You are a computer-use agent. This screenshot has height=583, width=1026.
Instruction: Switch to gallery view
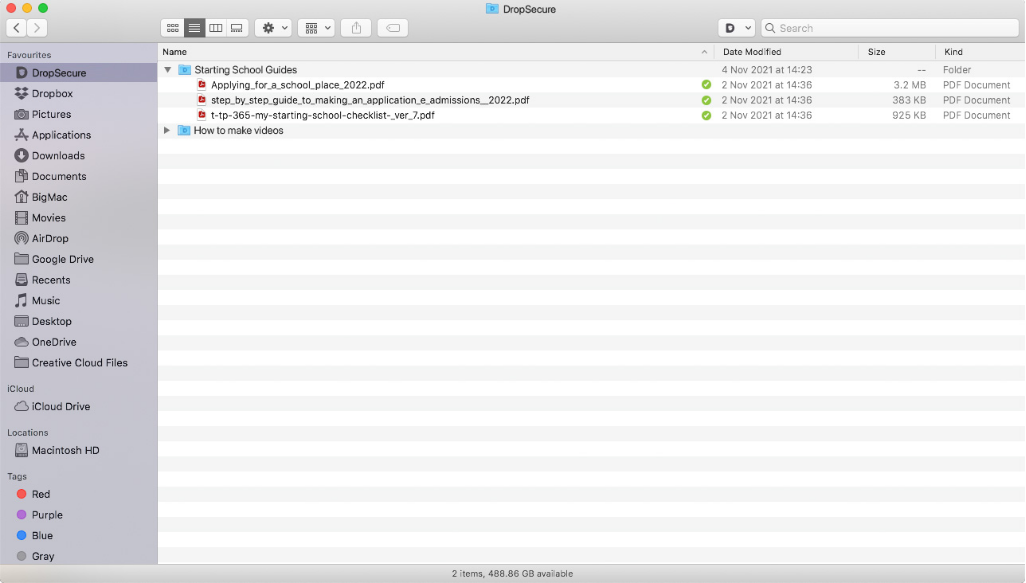pos(237,28)
